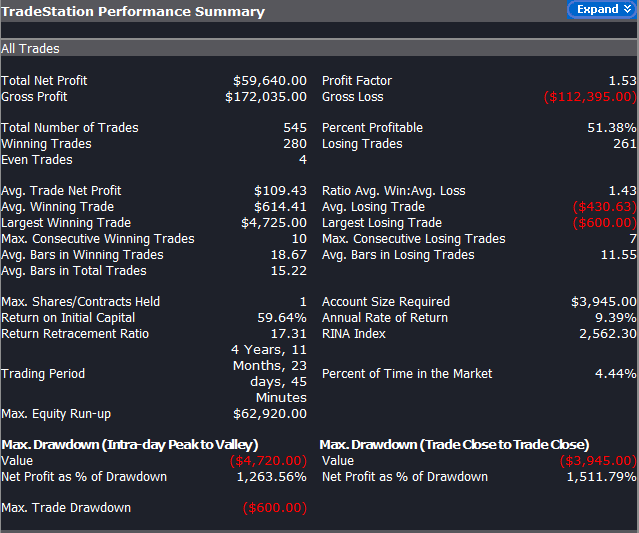
Task: Click Max. Shares/Contracts Held value 1
Action: (x=303, y=302)
